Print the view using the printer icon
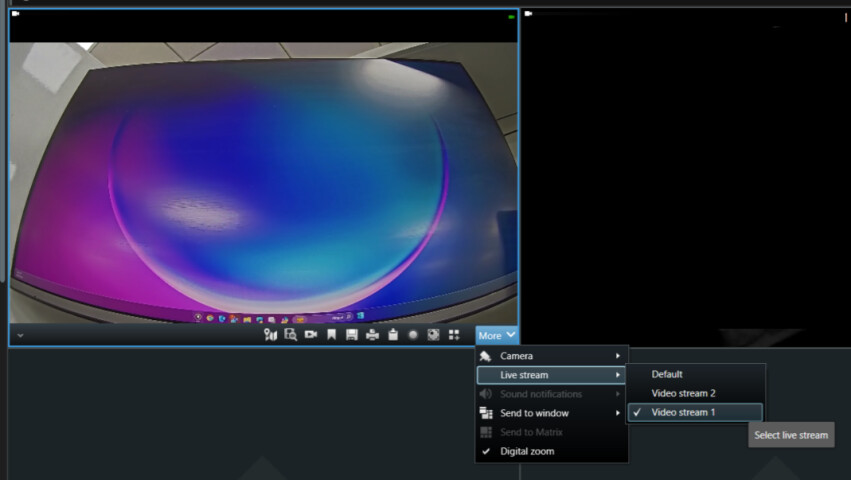The height and width of the screenshot is (480, 851). pyautogui.click(x=372, y=335)
